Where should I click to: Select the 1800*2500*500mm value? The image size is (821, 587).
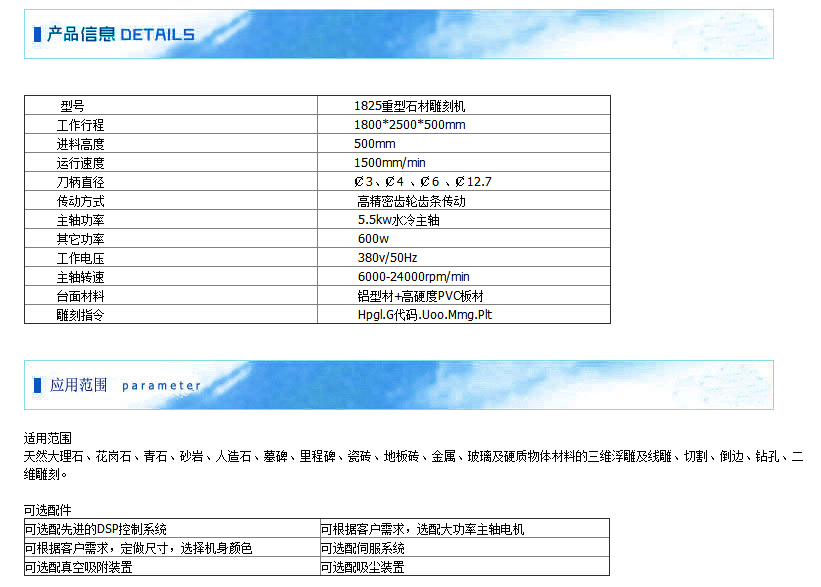[409, 125]
